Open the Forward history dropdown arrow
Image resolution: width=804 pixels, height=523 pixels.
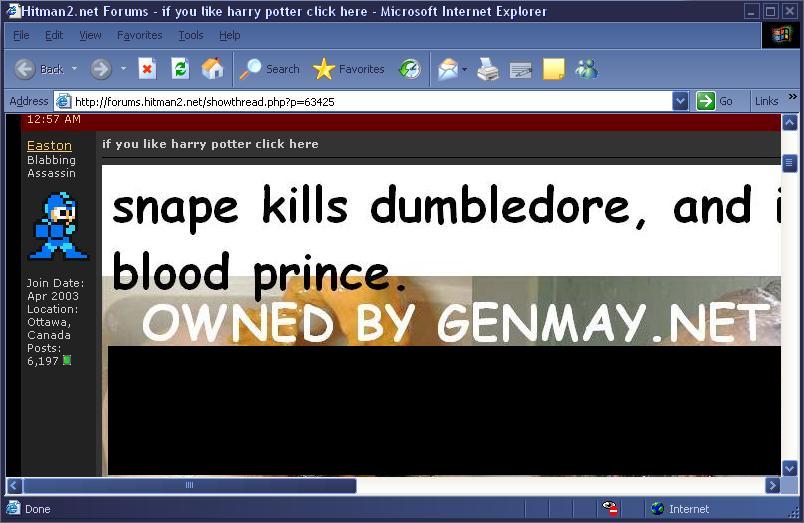tap(123, 69)
